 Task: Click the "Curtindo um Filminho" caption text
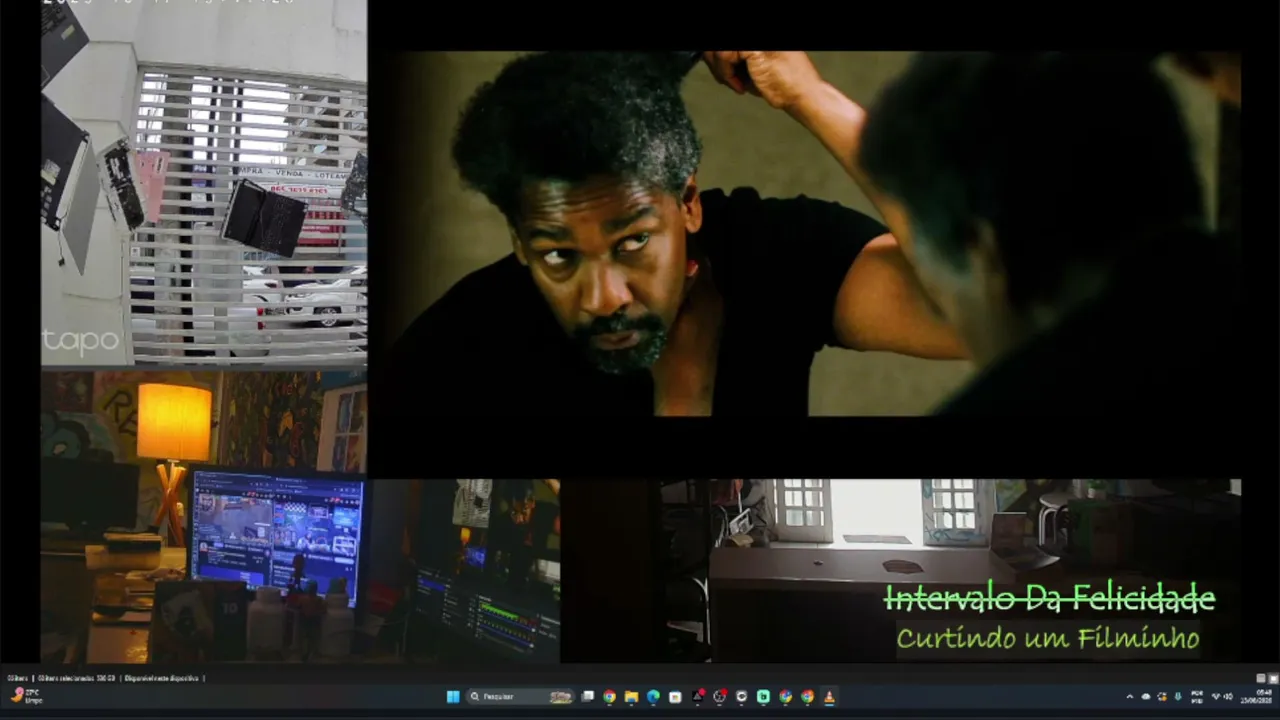point(1047,638)
